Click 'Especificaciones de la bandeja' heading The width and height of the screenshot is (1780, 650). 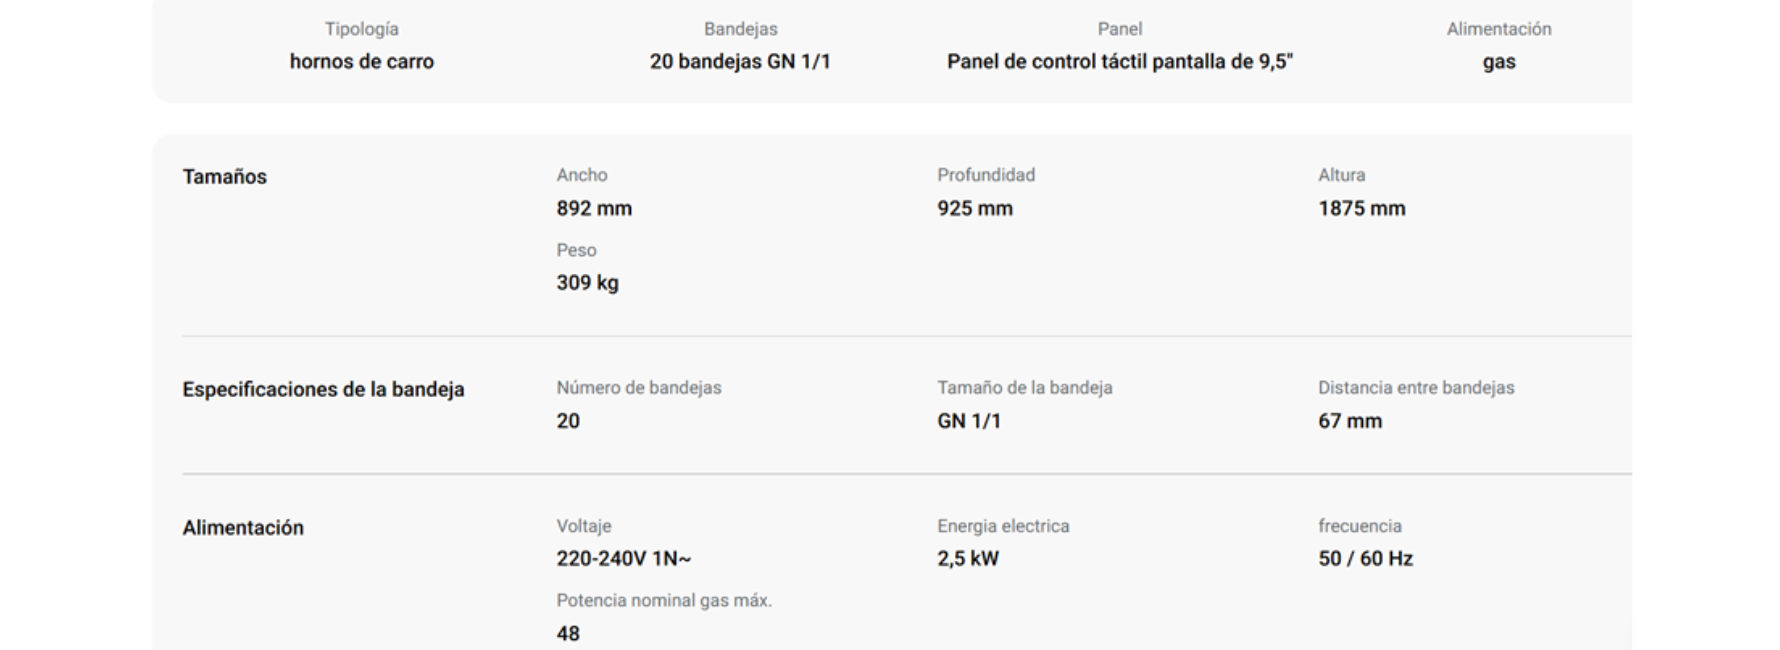click(x=323, y=389)
